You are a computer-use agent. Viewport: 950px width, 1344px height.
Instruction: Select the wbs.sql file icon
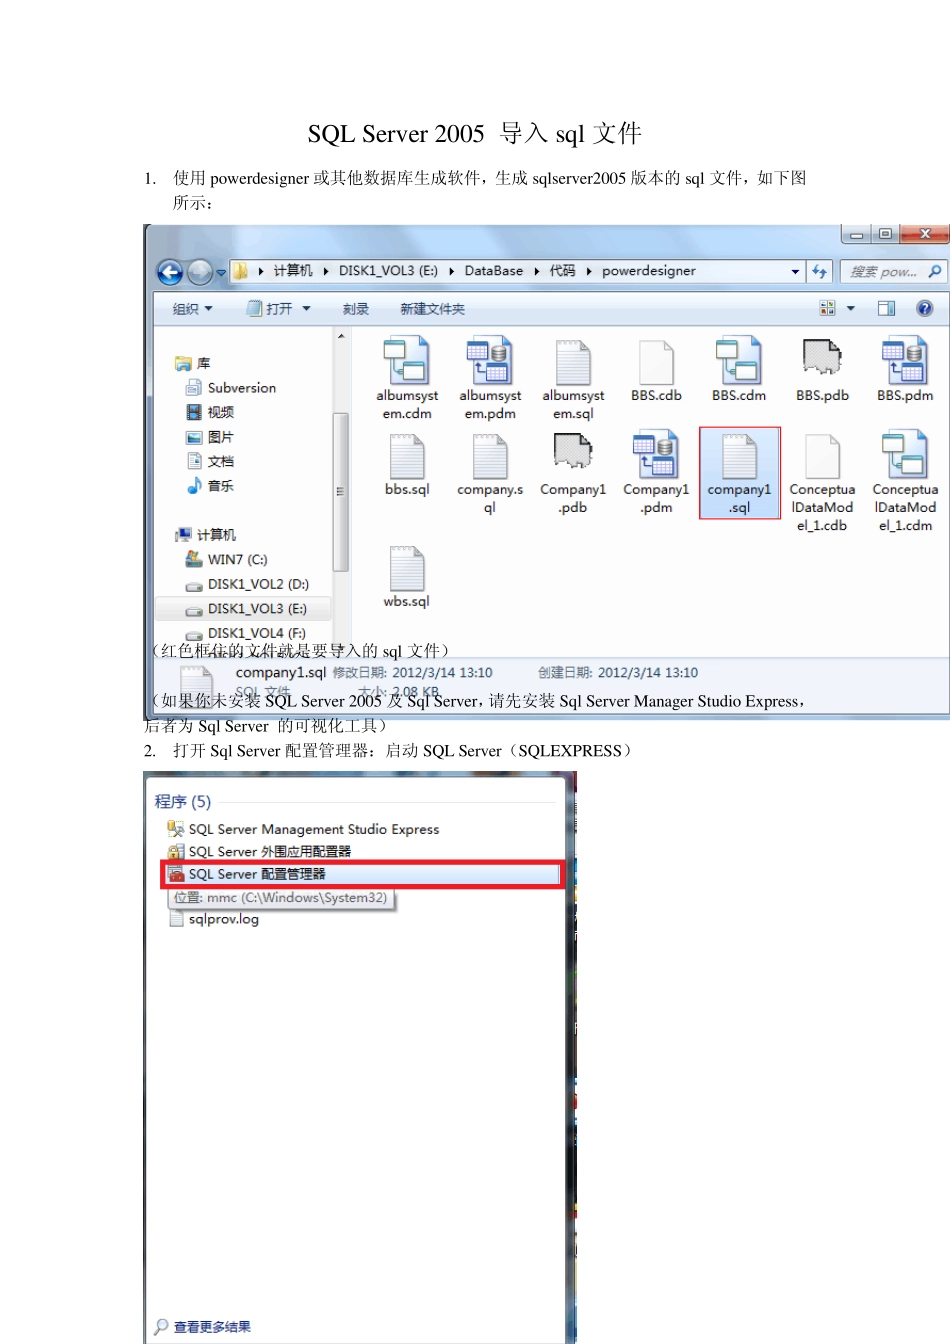pos(407,568)
